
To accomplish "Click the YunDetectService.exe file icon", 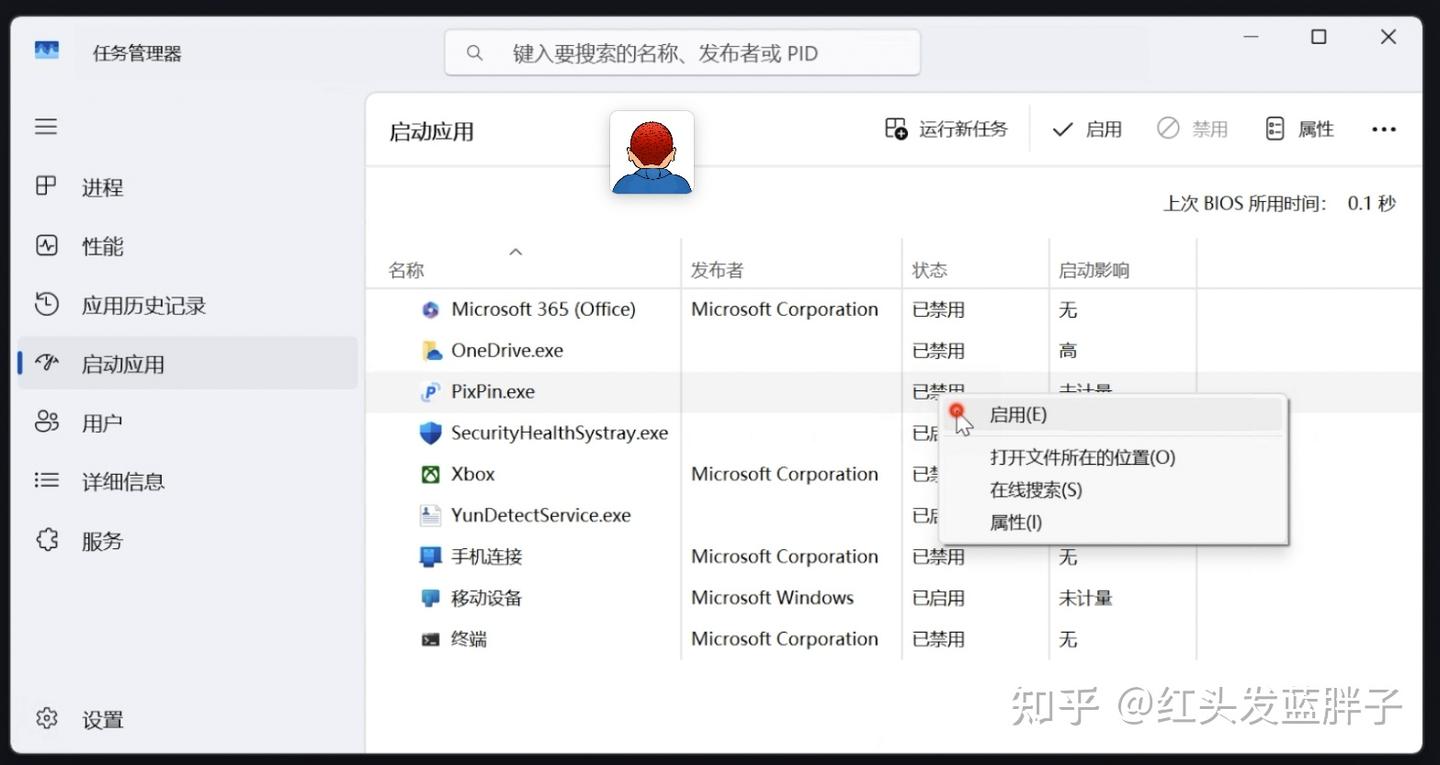I will coord(430,515).
